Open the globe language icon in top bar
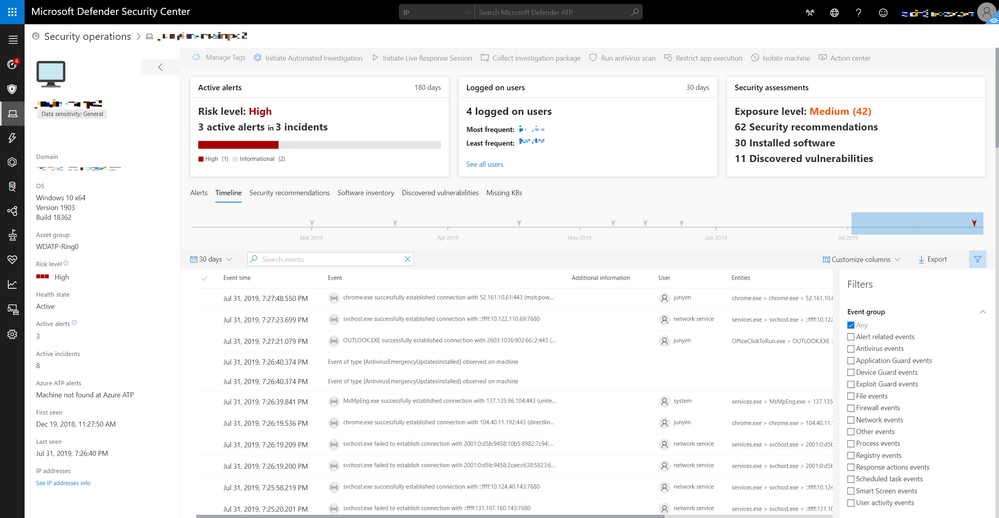This screenshot has width=999, height=518. pyautogui.click(x=834, y=12)
